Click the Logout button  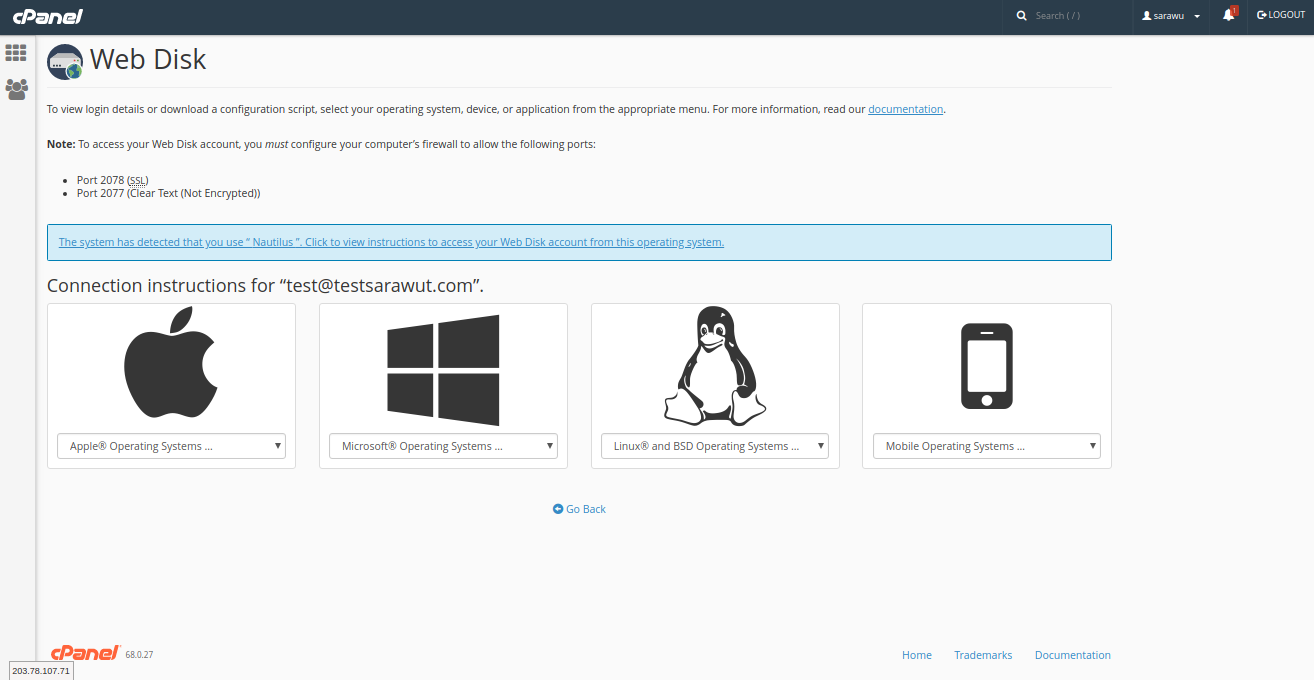tap(1281, 15)
